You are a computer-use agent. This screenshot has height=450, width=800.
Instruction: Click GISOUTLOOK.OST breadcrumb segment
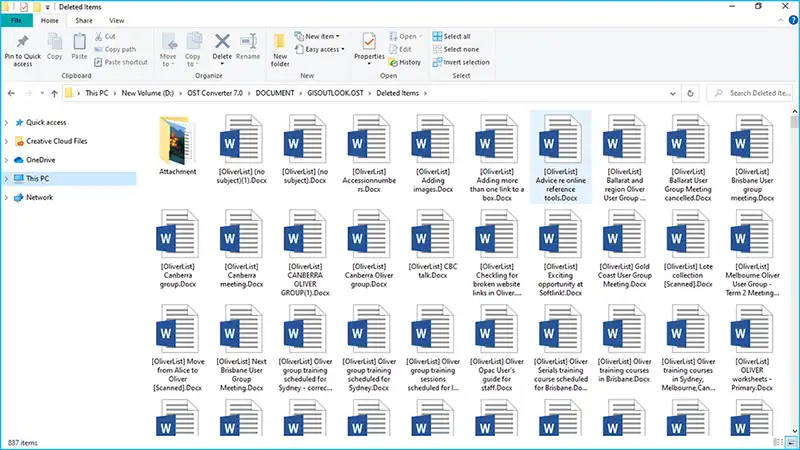tap(335, 93)
